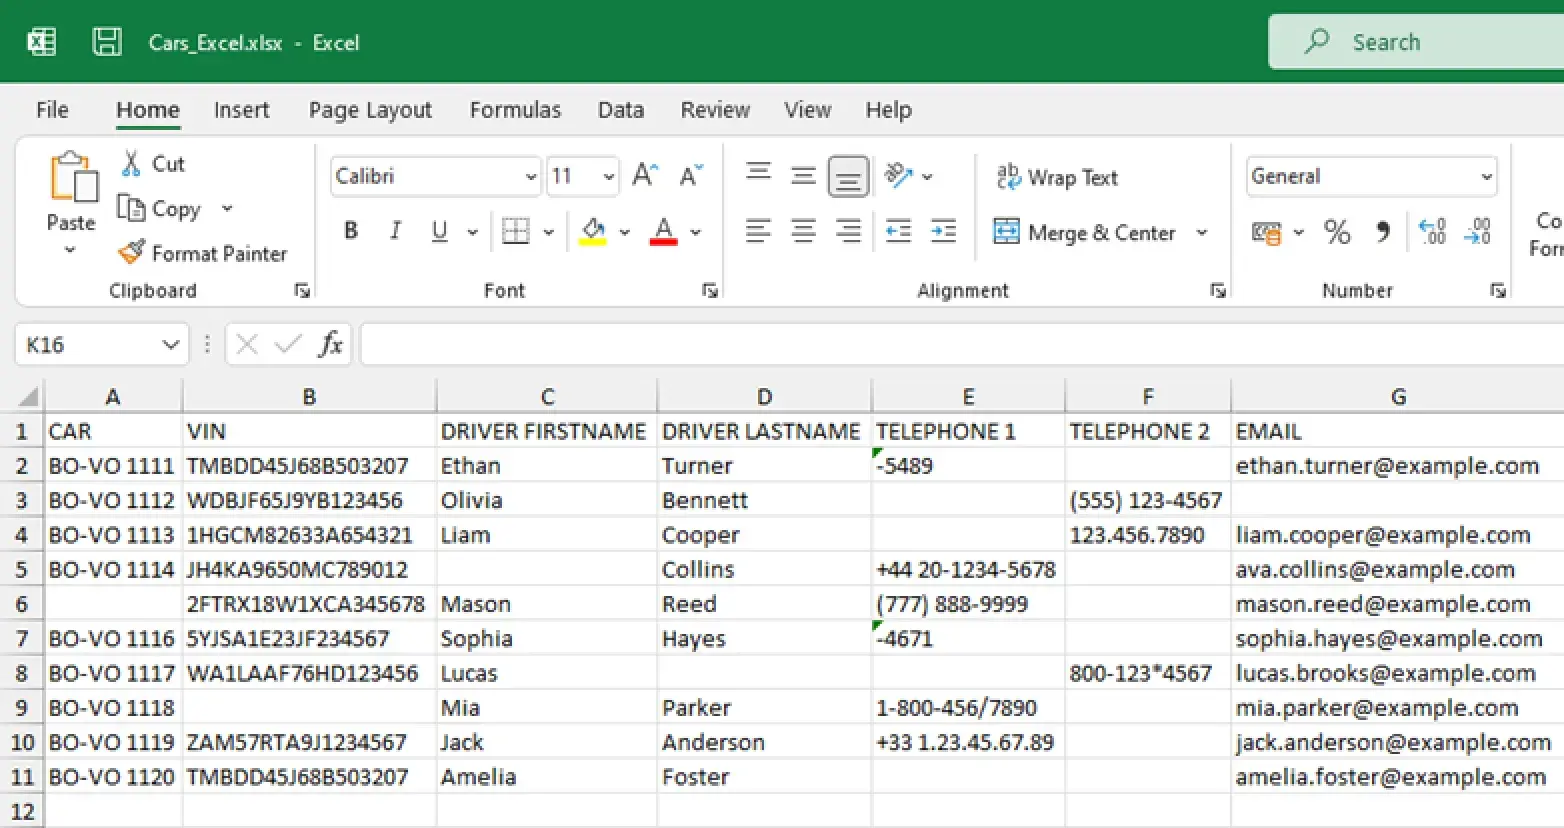Decrease font size with smaller A icon
This screenshot has height=828, width=1564.
pos(691,176)
